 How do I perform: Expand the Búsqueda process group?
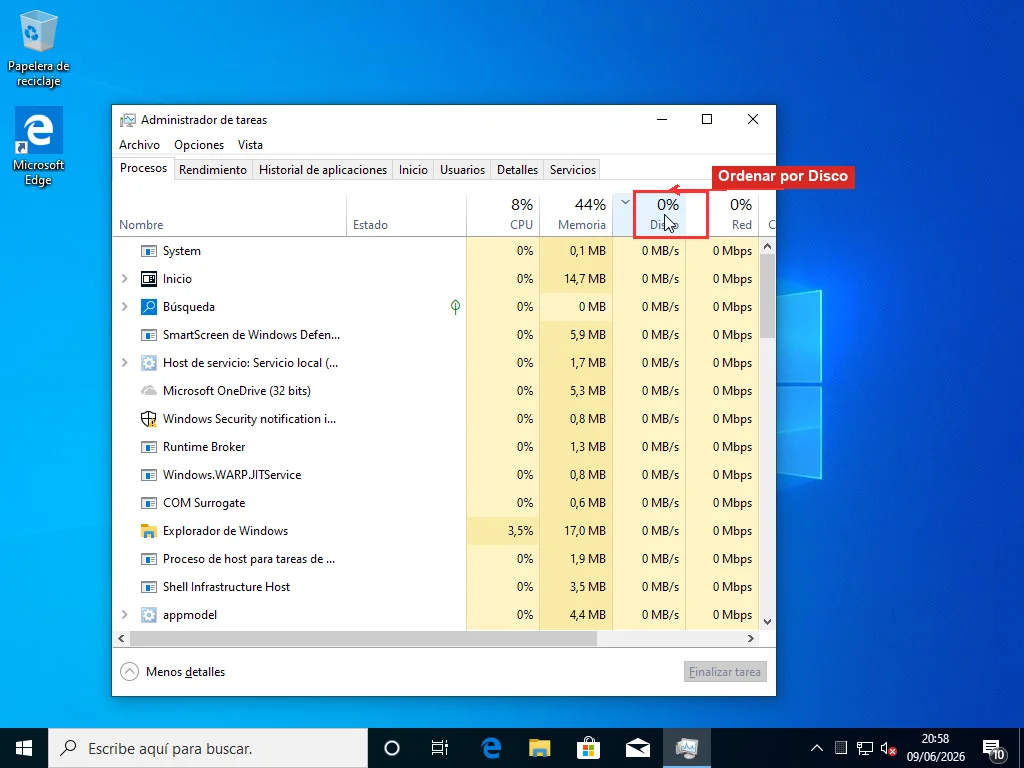[x=125, y=307]
